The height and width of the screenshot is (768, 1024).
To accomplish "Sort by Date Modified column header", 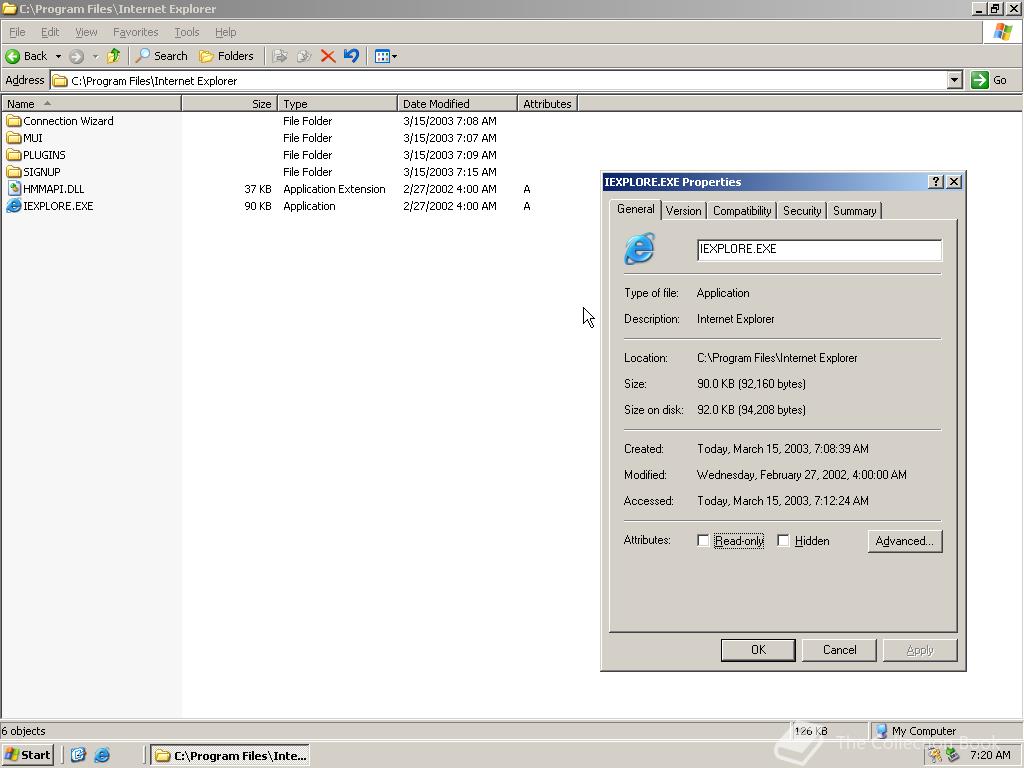I will point(457,103).
